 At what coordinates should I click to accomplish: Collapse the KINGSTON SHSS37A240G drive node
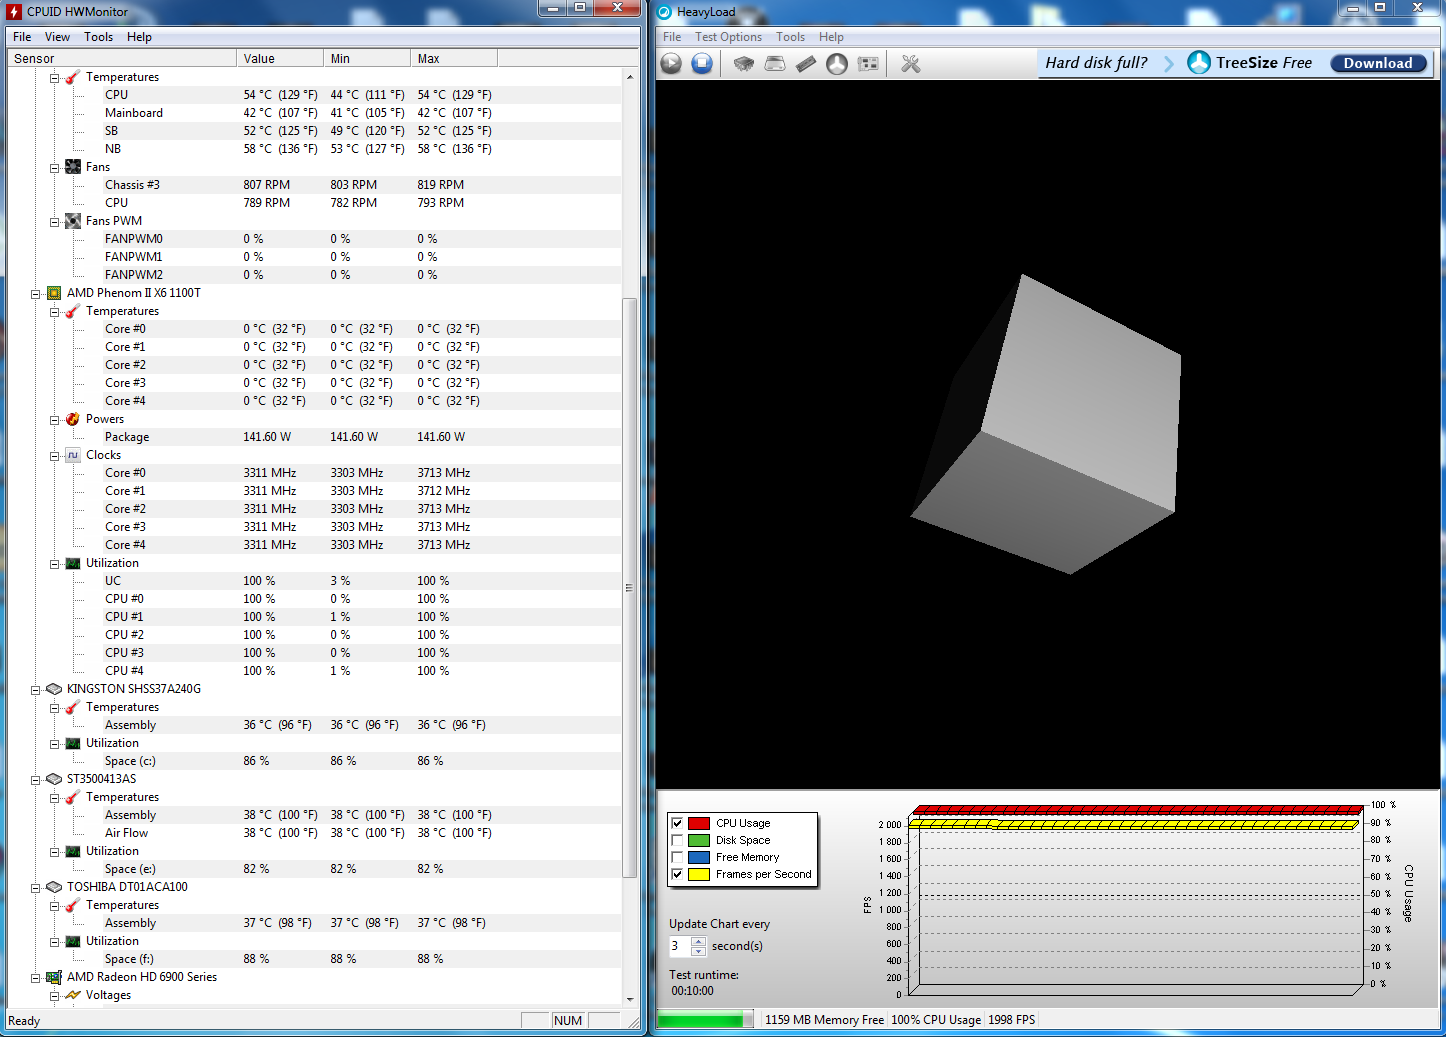[36, 690]
